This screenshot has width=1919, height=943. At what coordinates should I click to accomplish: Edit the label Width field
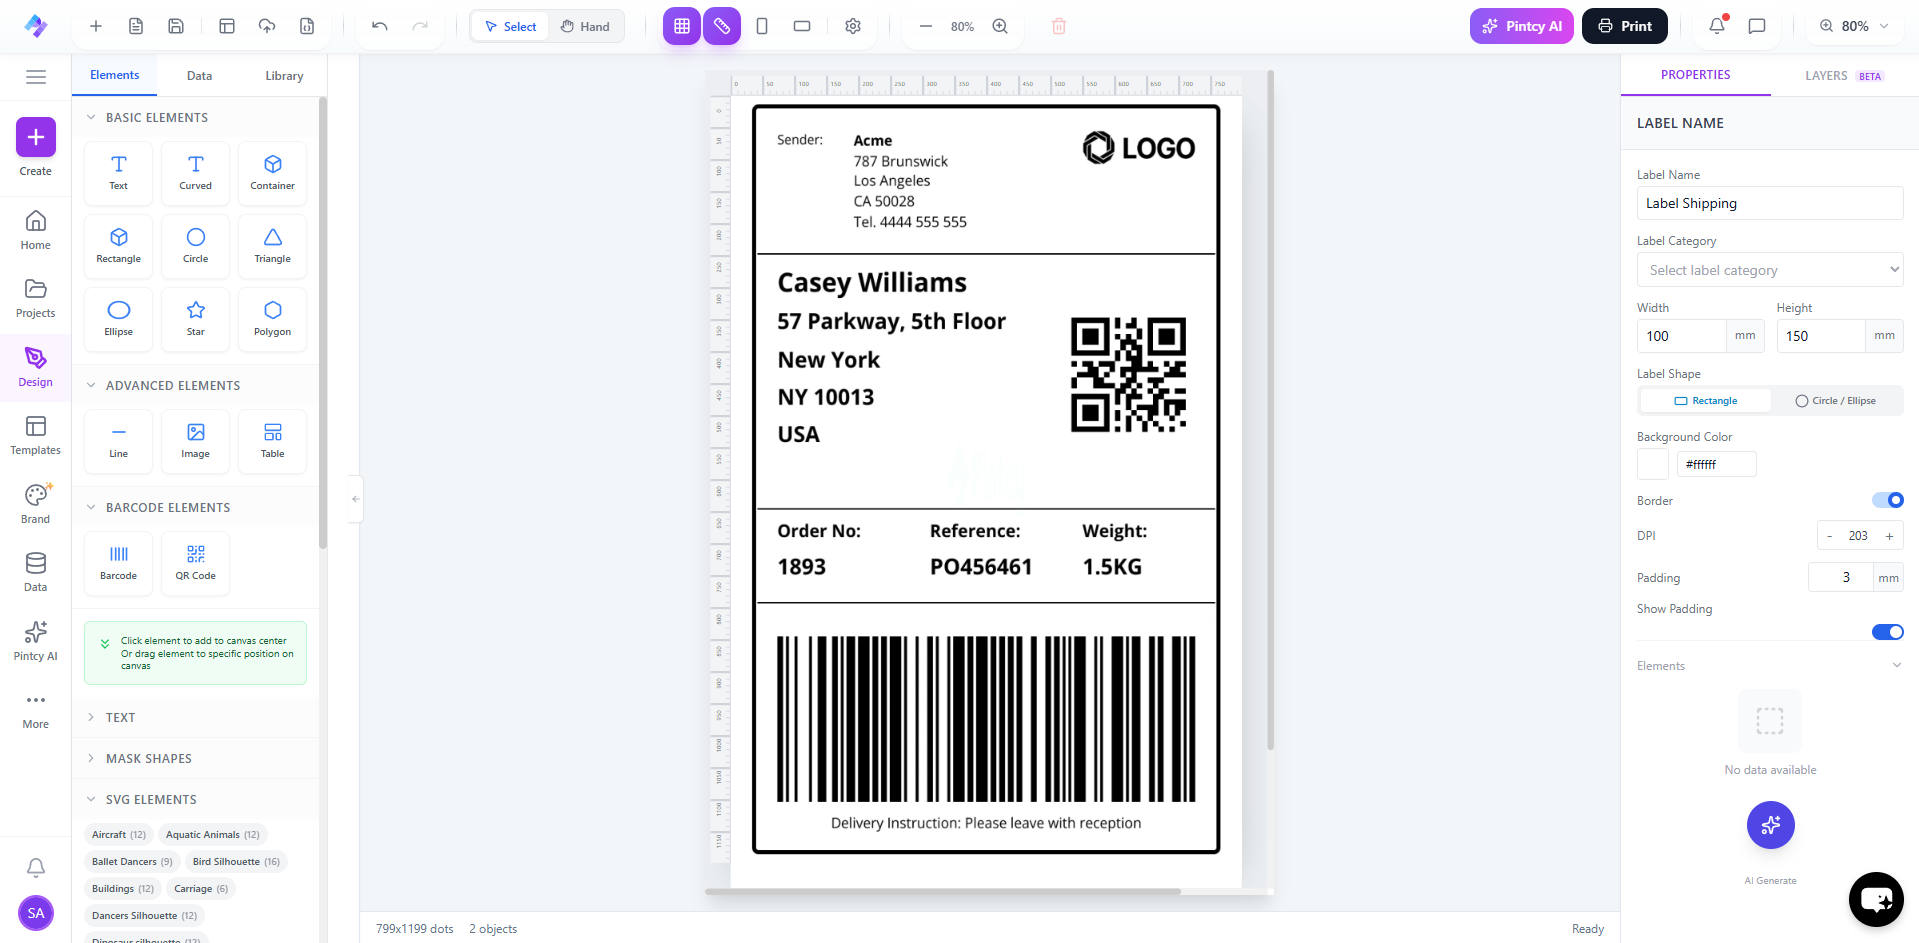1681,336
